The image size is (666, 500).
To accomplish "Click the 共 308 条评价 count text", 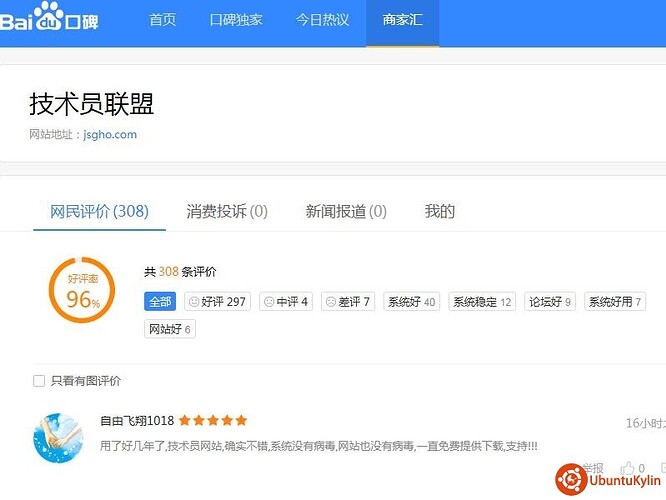I will click(180, 271).
